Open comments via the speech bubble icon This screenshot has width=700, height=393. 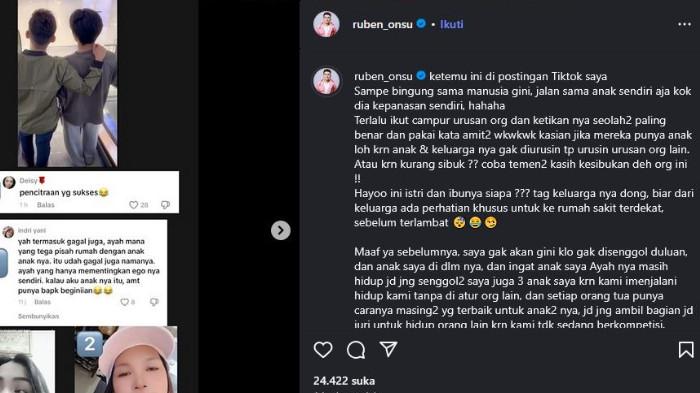click(356, 350)
